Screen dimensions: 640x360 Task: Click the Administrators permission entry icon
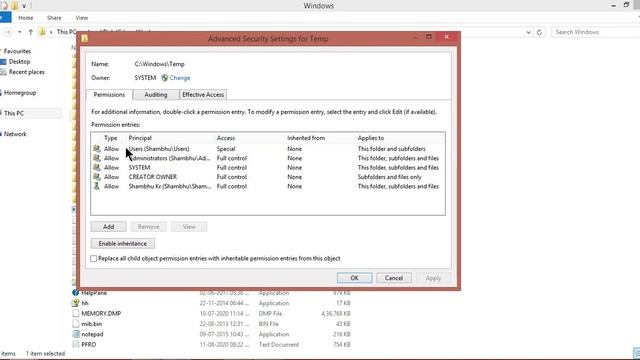[x=97, y=158]
